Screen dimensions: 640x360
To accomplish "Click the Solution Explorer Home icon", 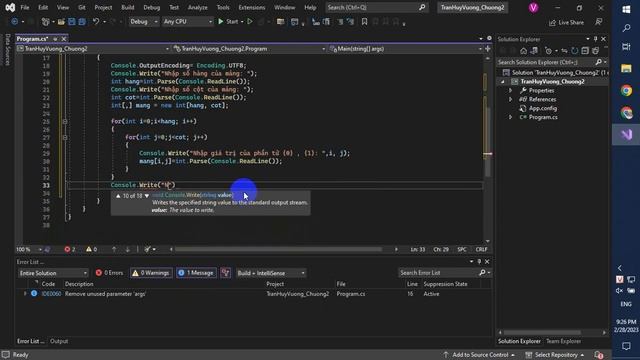I will coord(523,51).
